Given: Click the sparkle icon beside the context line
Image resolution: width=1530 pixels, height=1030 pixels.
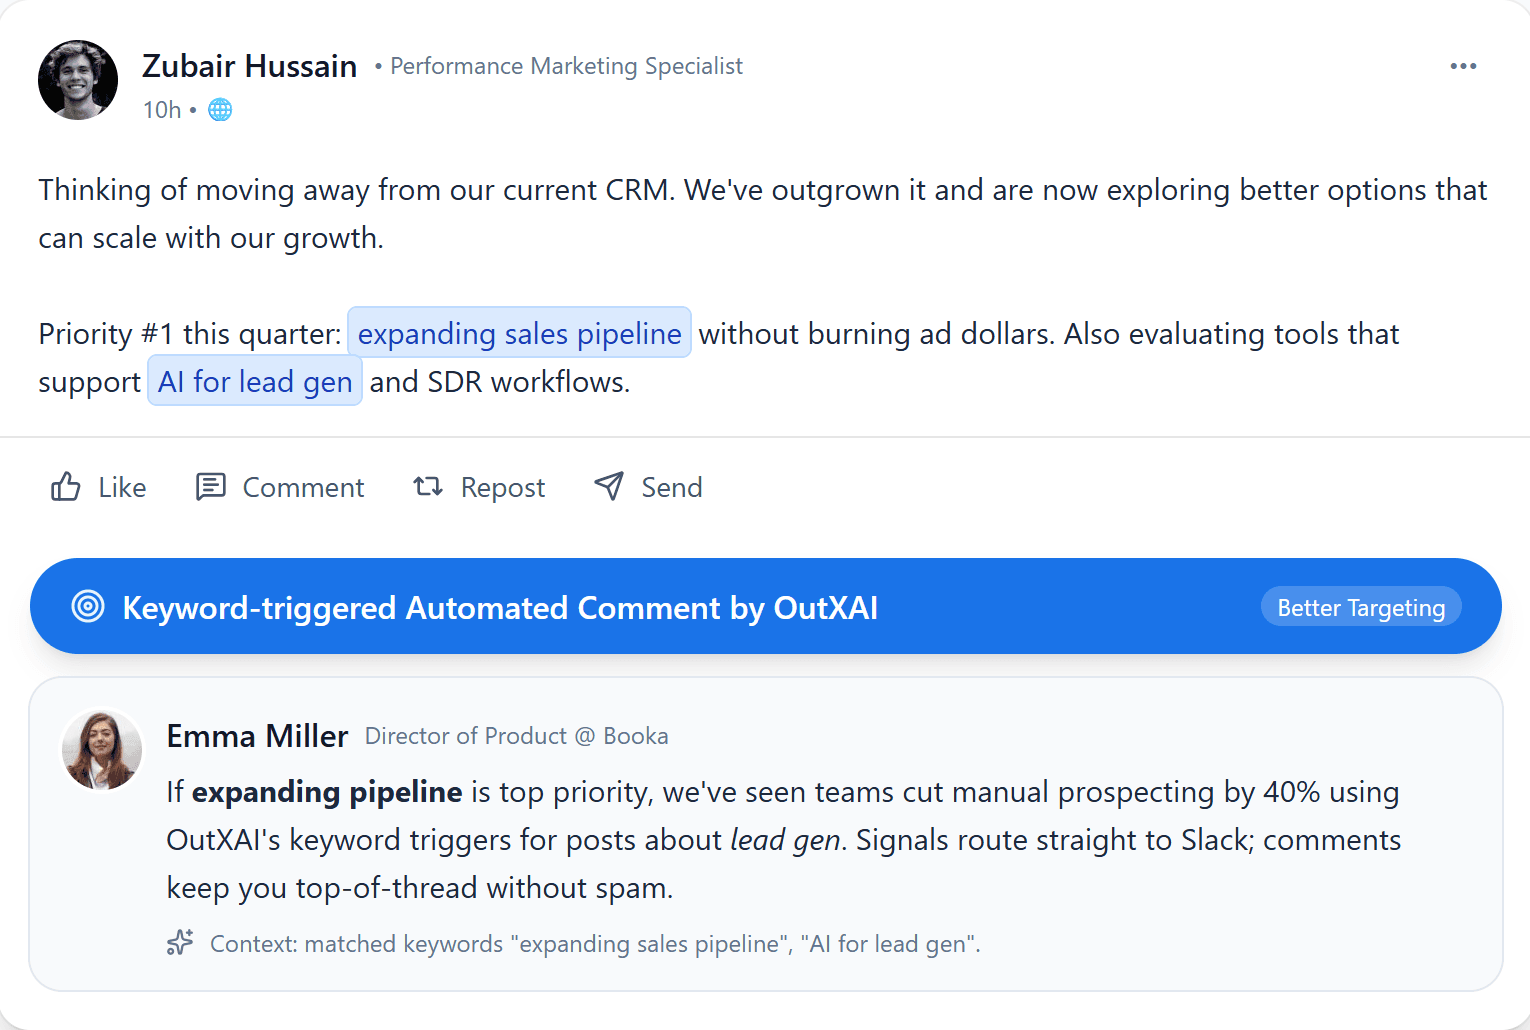Looking at the screenshot, I should [180, 942].
